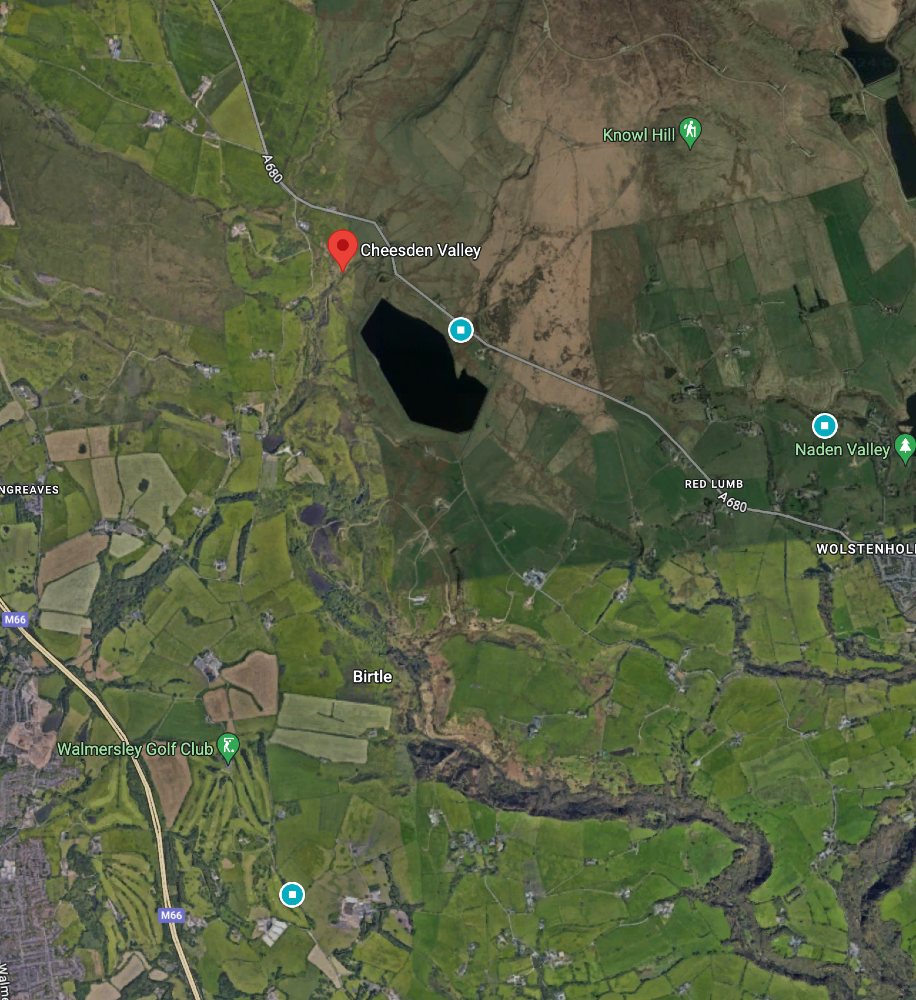Open the Cheesden Valley text label
Screen dimensions: 916x1000
pos(420,250)
